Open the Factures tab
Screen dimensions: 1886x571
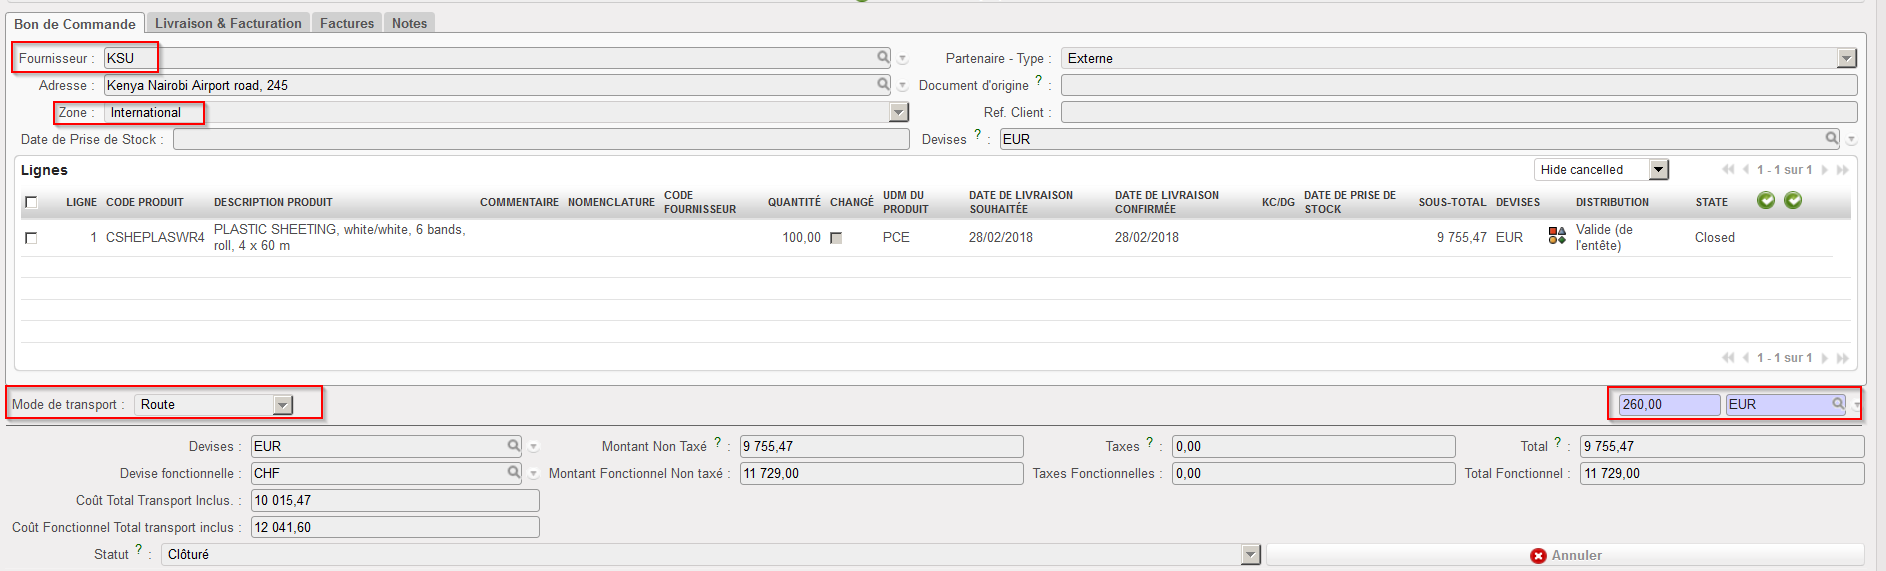[x=346, y=23]
